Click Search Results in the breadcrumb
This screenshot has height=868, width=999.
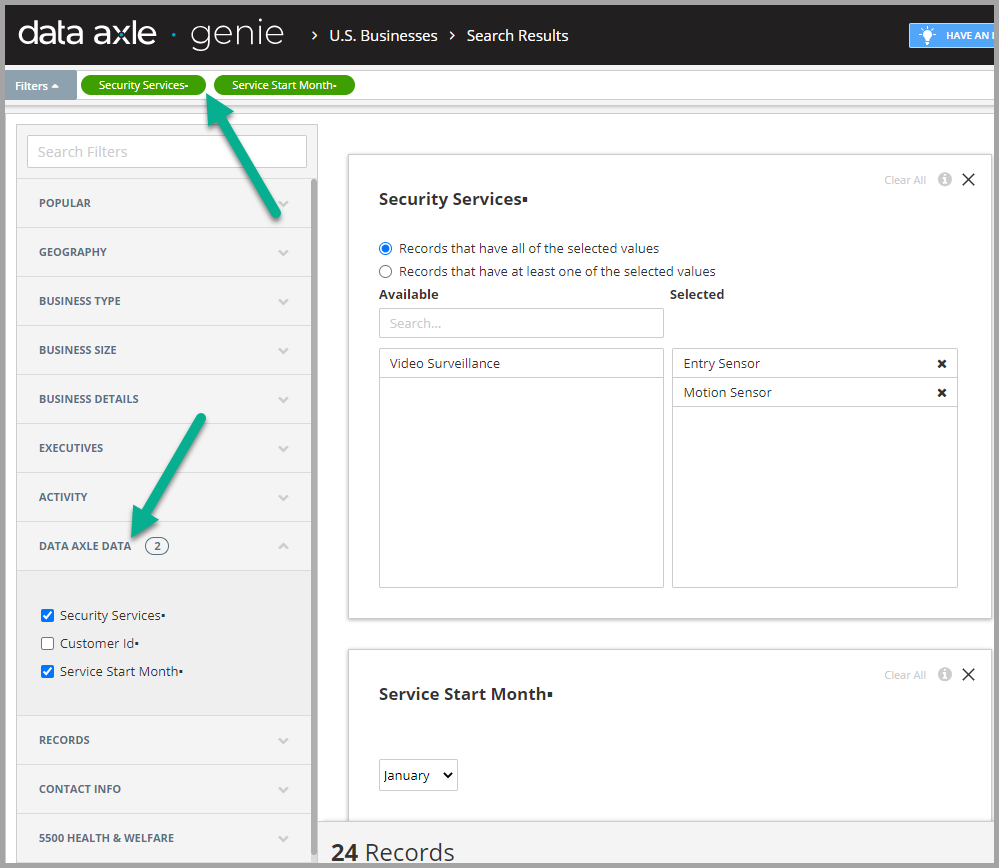point(517,35)
